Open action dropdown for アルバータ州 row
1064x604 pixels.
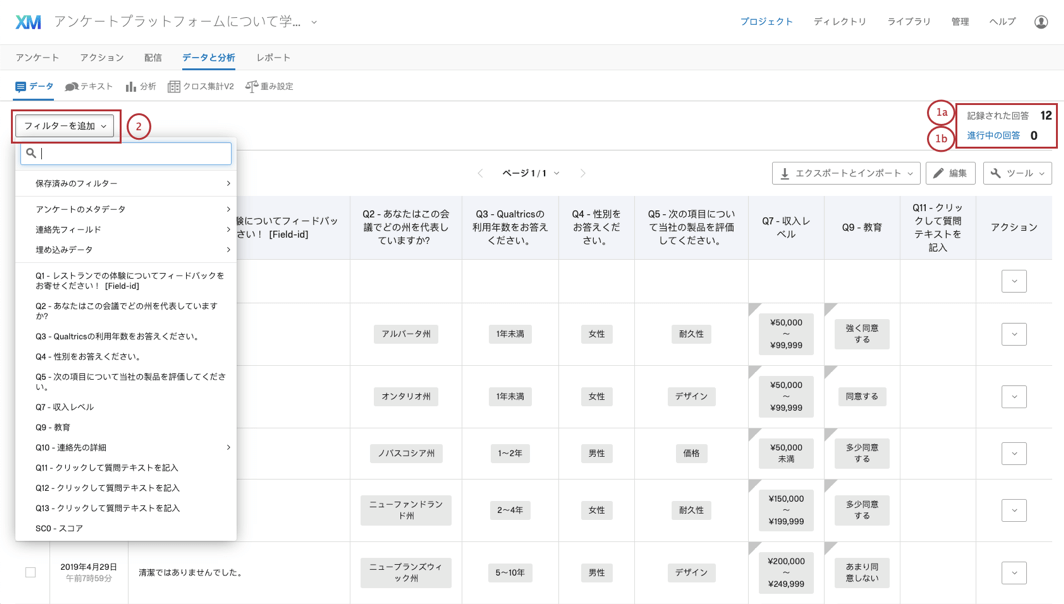(1014, 334)
